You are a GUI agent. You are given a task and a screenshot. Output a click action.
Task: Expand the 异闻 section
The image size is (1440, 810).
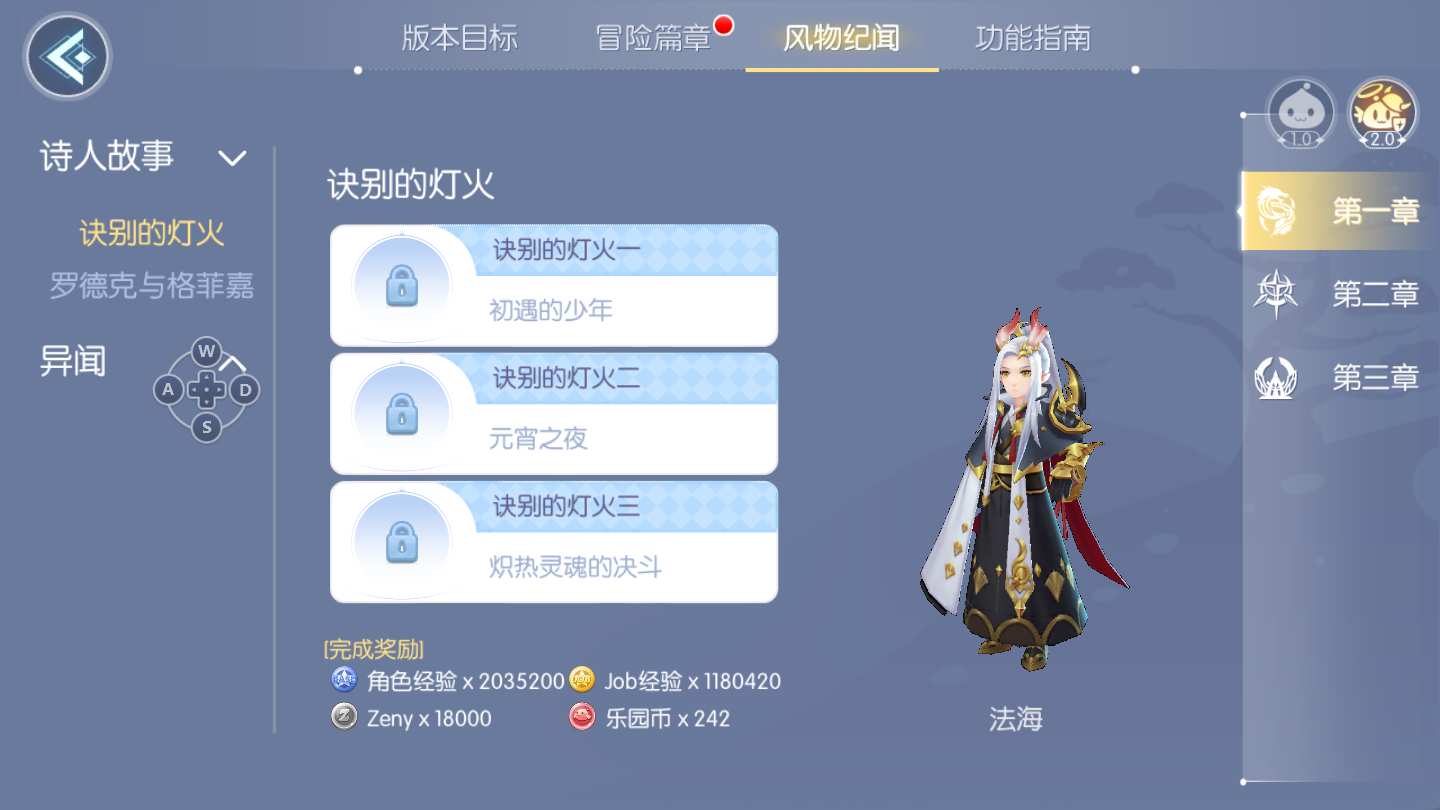pos(72,361)
